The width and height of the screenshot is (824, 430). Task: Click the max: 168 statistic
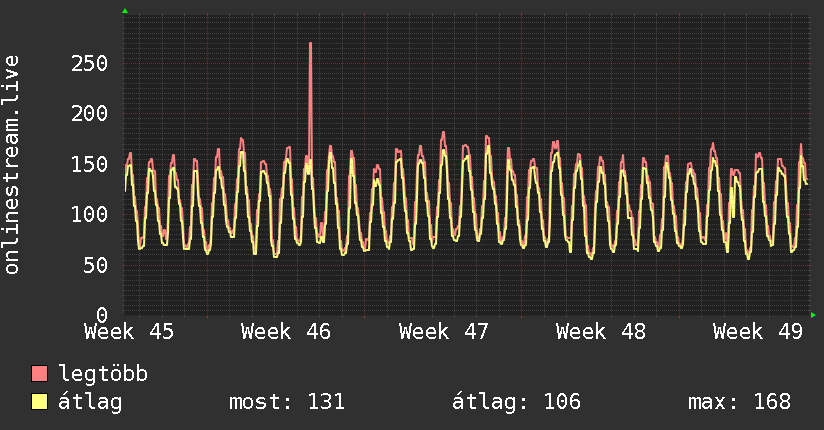[739, 402]
